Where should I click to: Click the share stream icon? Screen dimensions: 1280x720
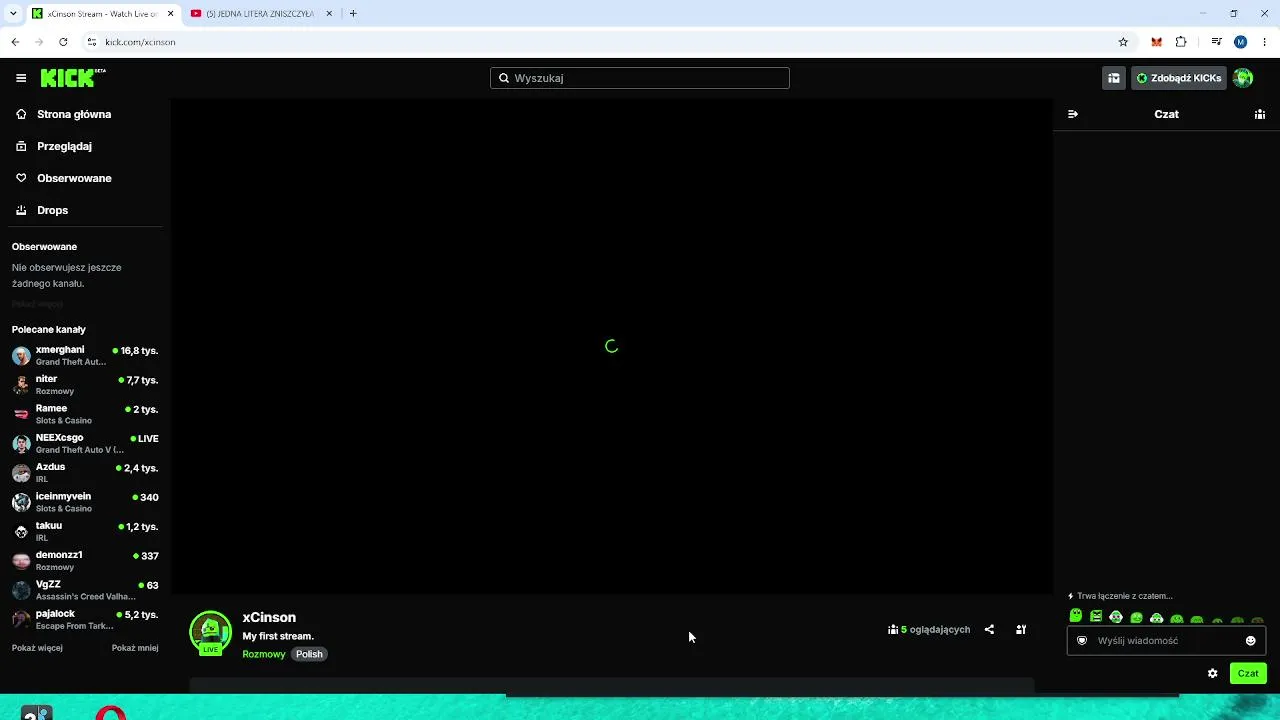click(989, 630)
